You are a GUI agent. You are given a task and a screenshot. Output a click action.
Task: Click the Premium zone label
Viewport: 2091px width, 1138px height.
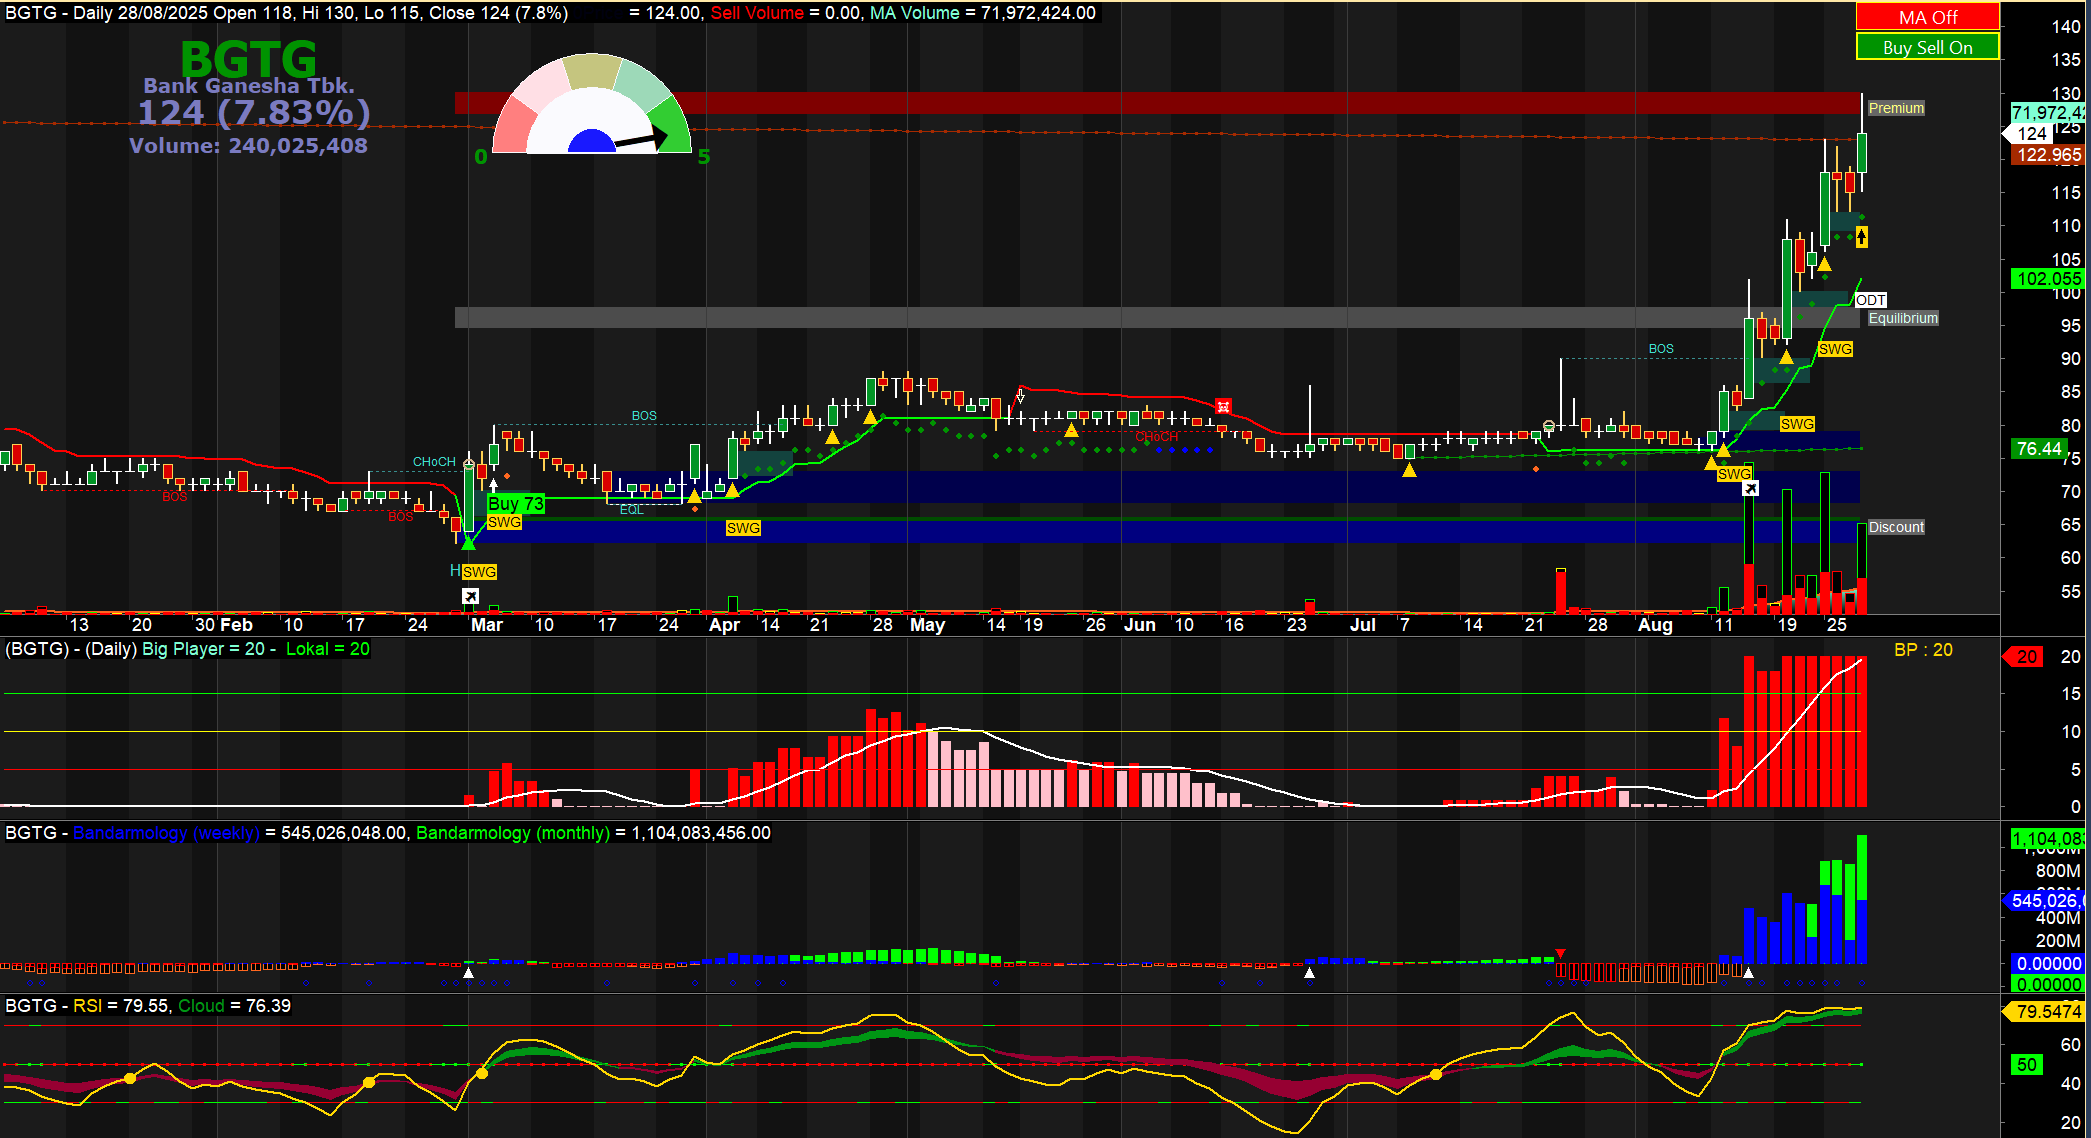tap(1896, 108)
